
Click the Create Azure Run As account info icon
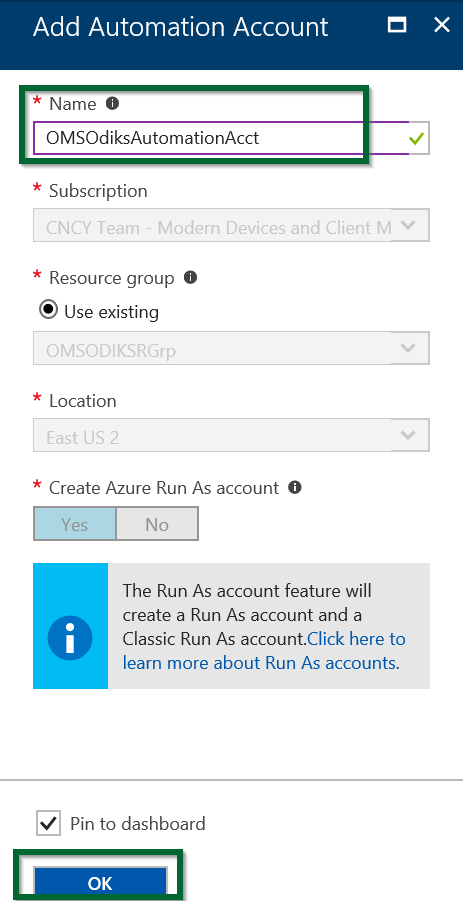pos(295,487)
